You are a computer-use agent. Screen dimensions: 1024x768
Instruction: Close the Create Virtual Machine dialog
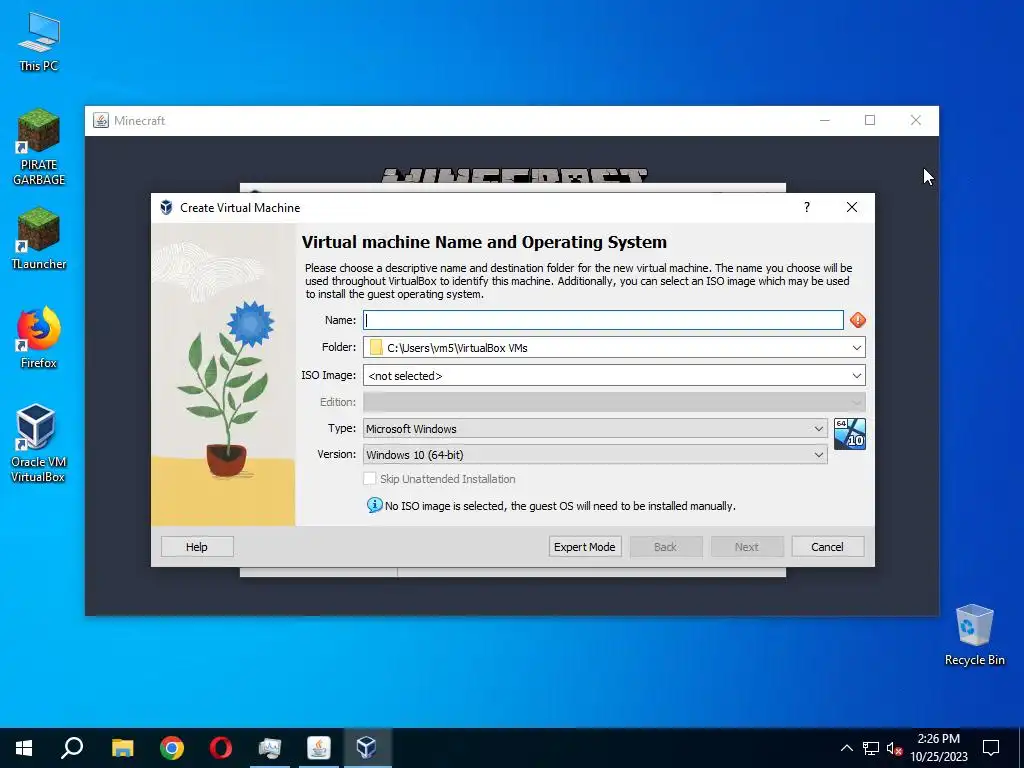[x=852, y=207]
